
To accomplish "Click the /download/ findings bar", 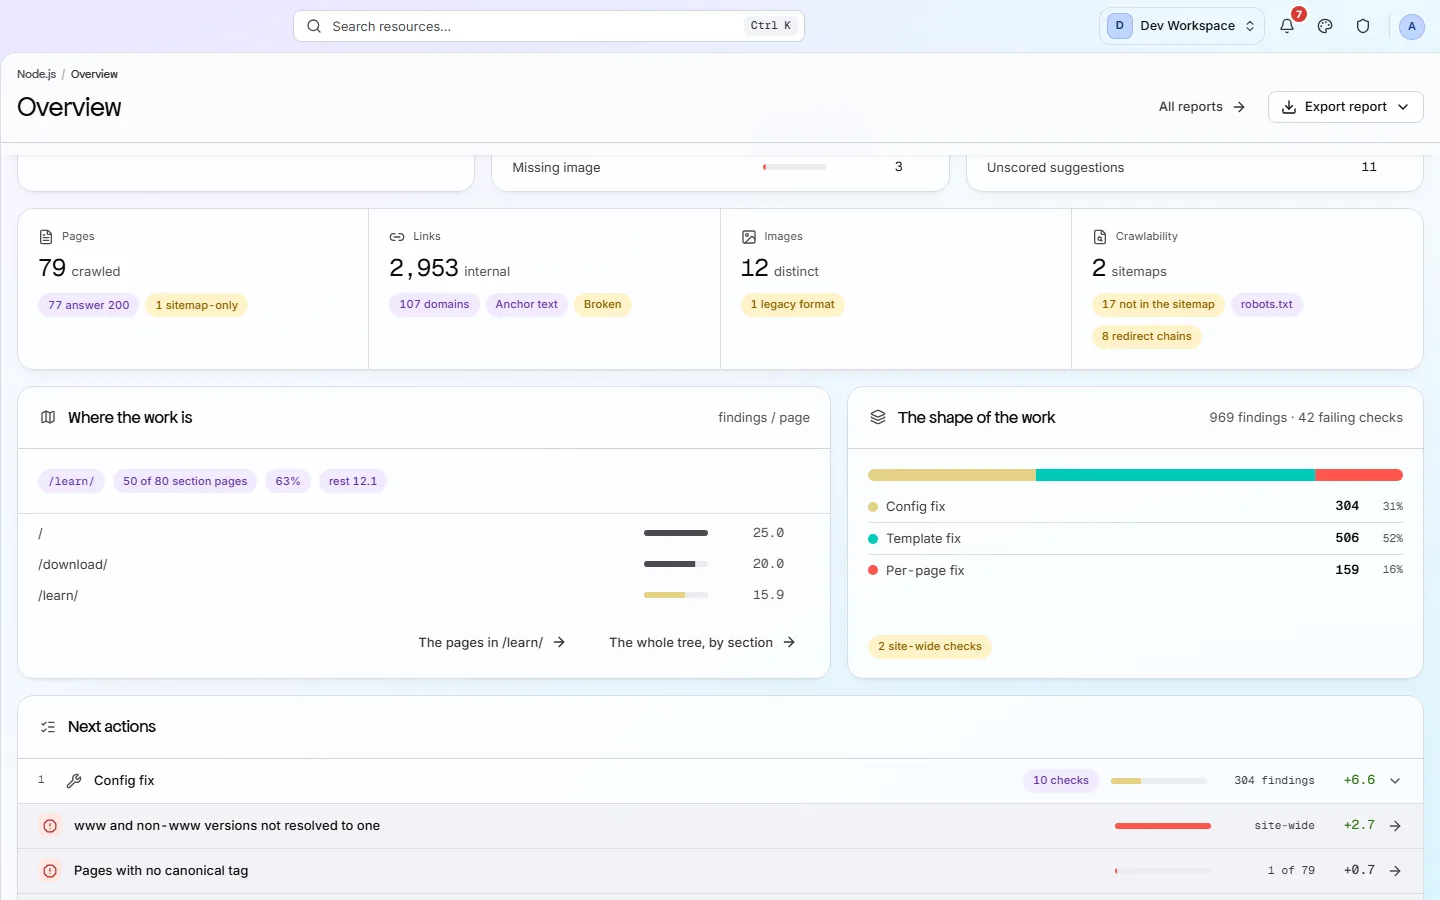I will click(676, 565).
